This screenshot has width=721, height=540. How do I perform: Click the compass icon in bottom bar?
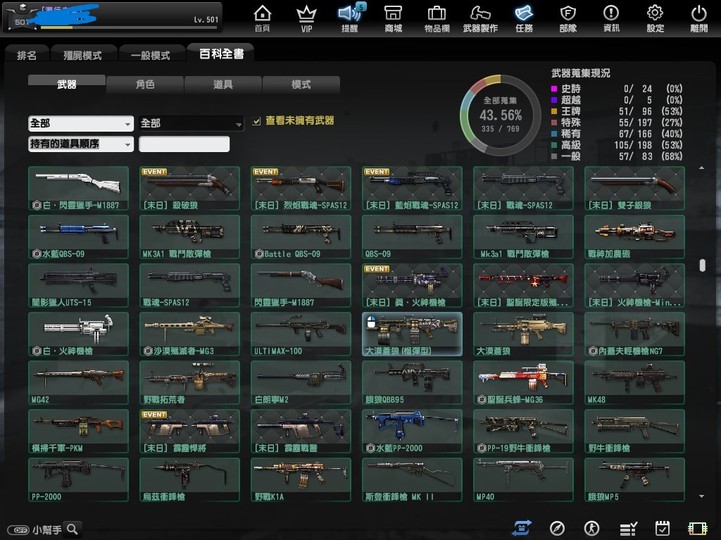click(x=558, y=528)
